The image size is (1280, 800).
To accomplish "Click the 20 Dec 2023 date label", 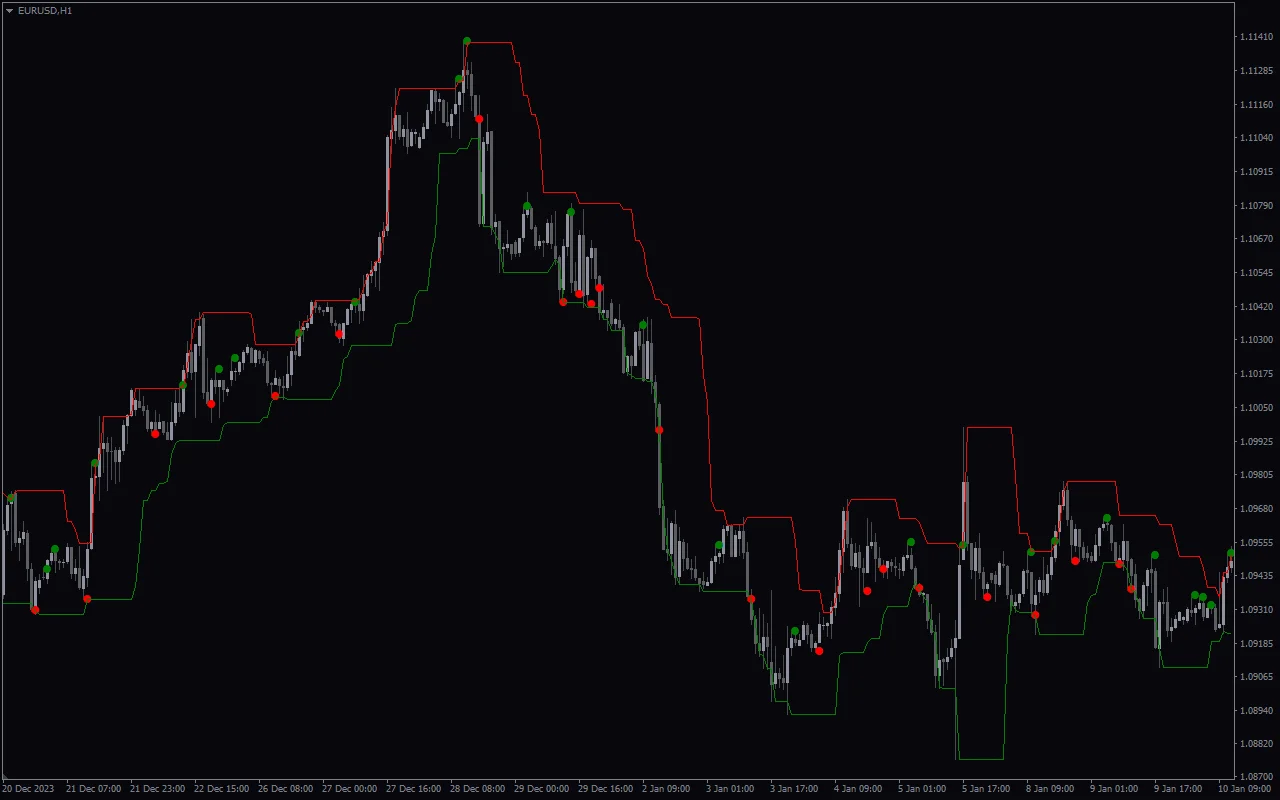I will click(x=28, y=789).
